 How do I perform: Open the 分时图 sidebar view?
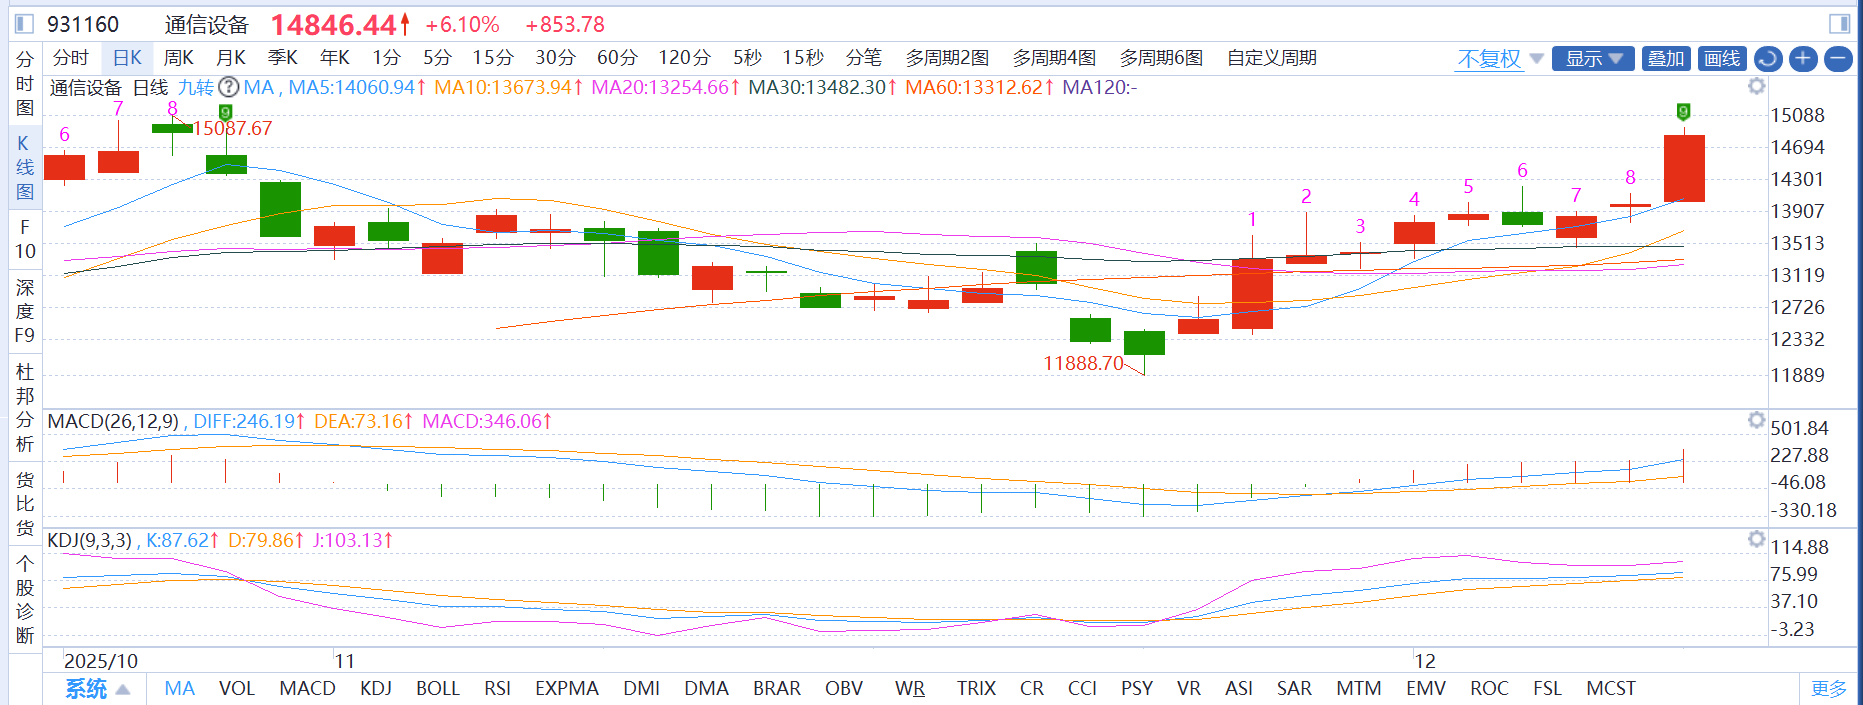pos(25,84)
